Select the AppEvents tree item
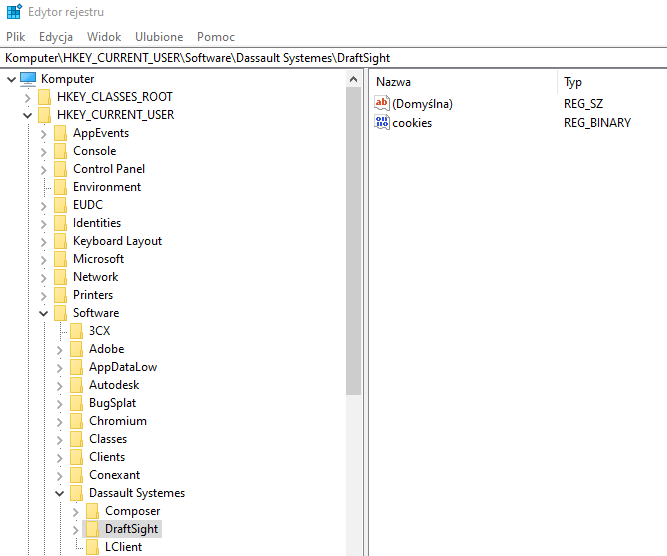 [101, 133]
